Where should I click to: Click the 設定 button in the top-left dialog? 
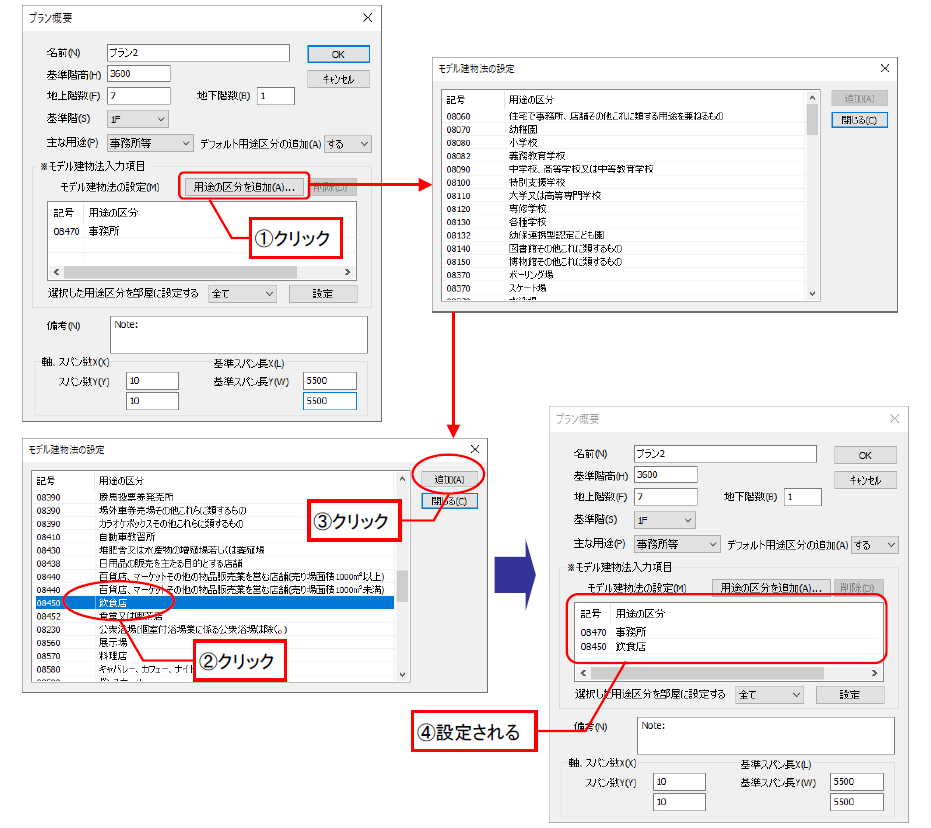[323, 294]
